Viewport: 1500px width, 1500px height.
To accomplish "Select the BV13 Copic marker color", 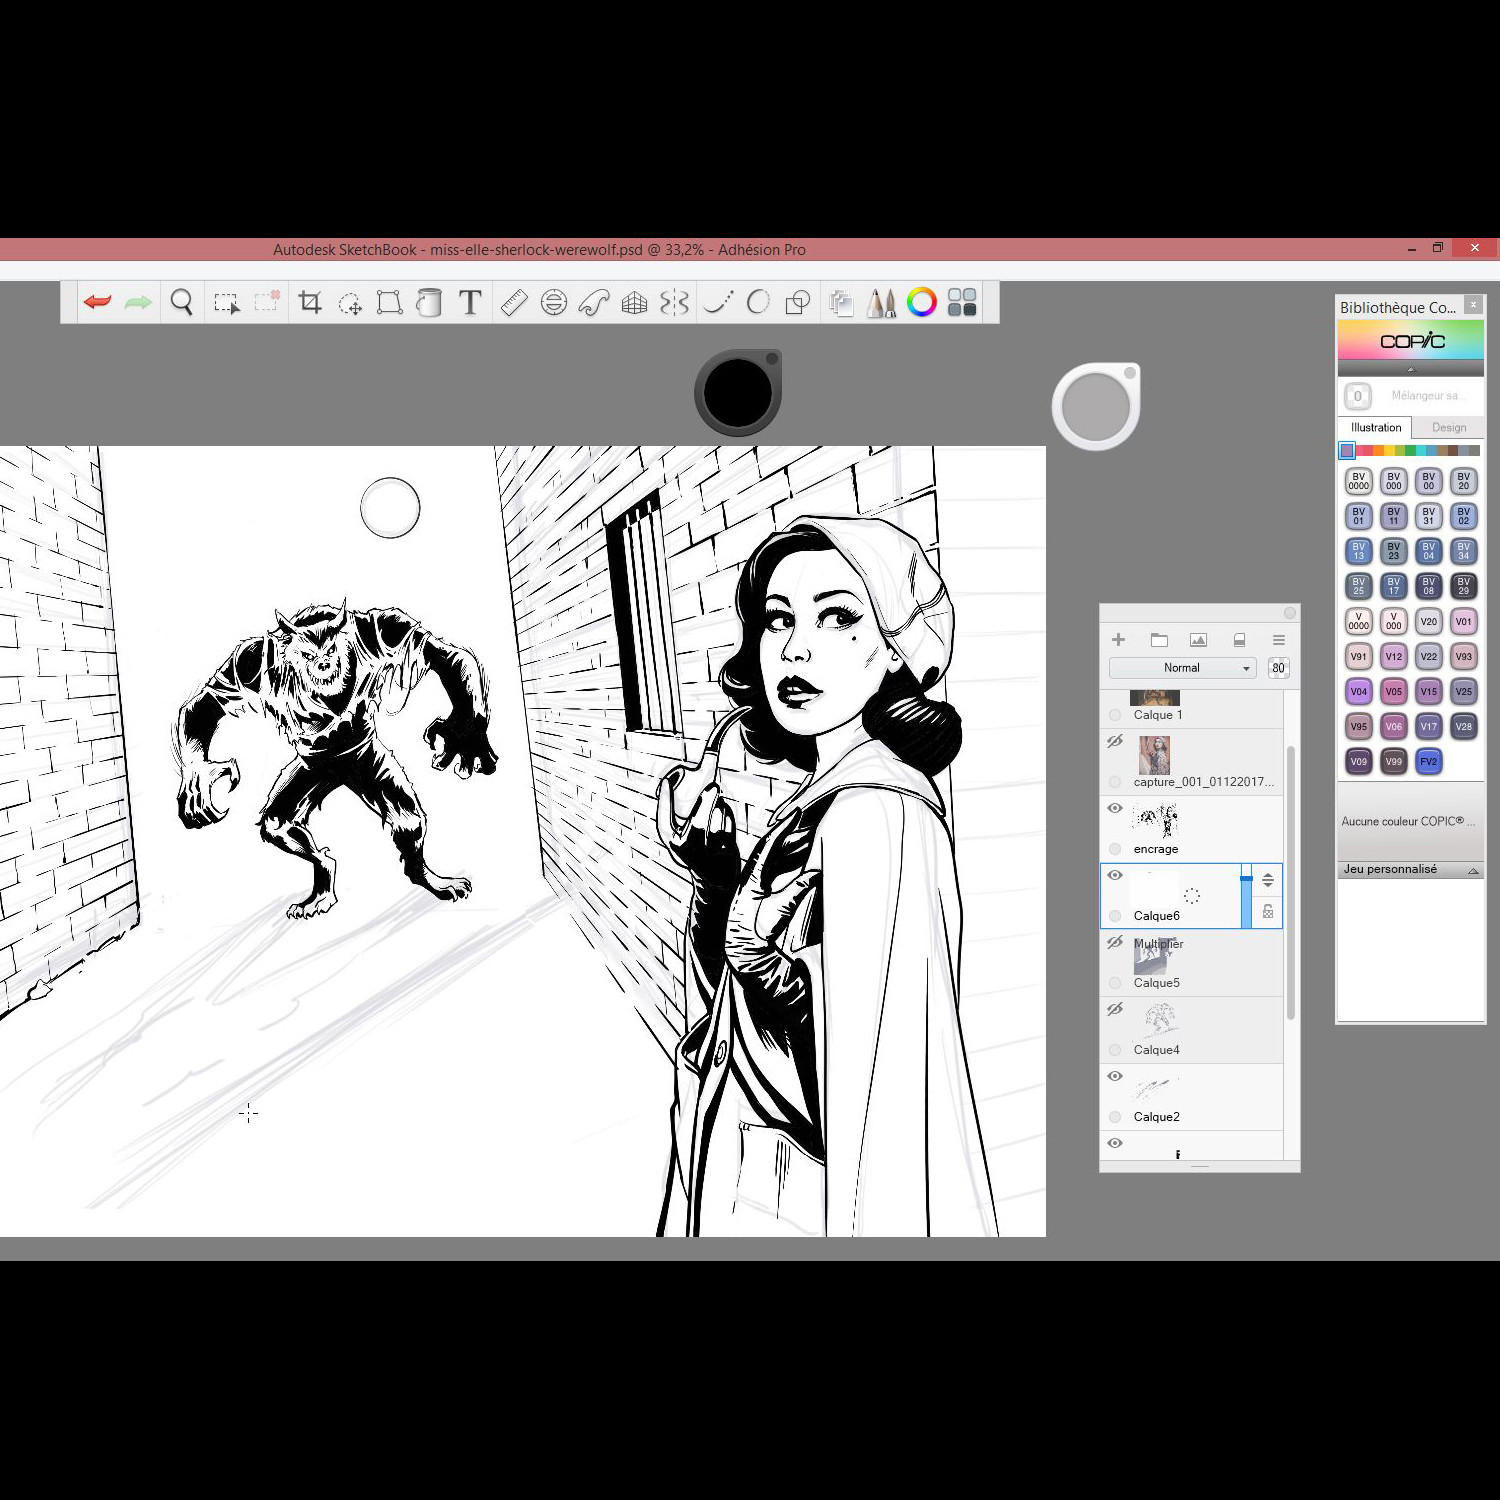I will tap(1358, 551).
